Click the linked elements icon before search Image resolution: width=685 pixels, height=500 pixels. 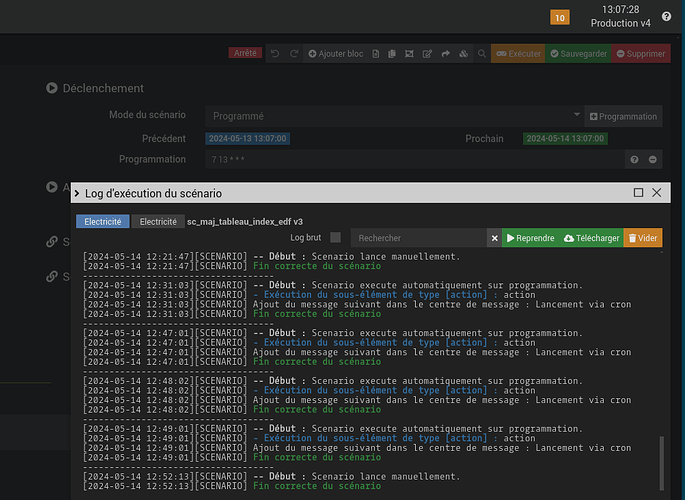click(x=464, y=54)
